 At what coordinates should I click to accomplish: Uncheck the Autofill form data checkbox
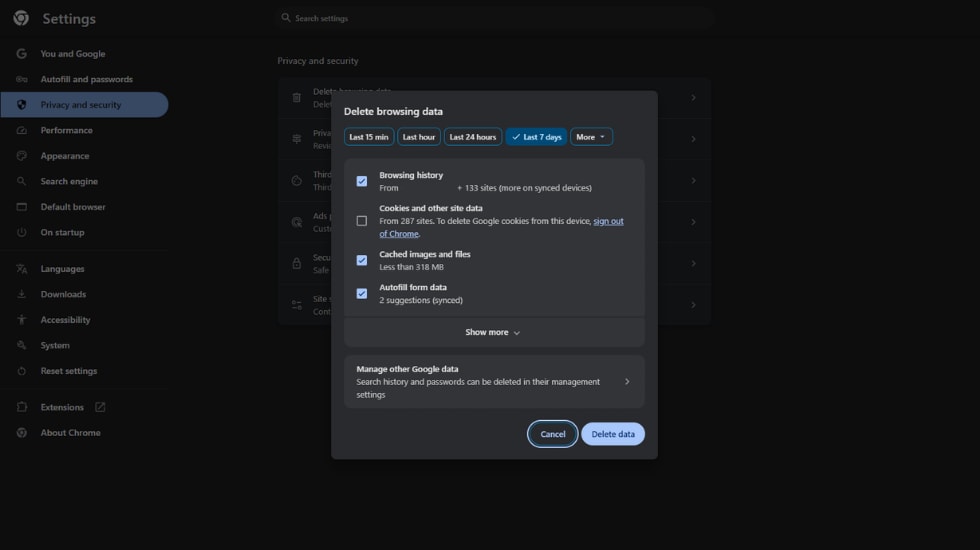[362, 293]
